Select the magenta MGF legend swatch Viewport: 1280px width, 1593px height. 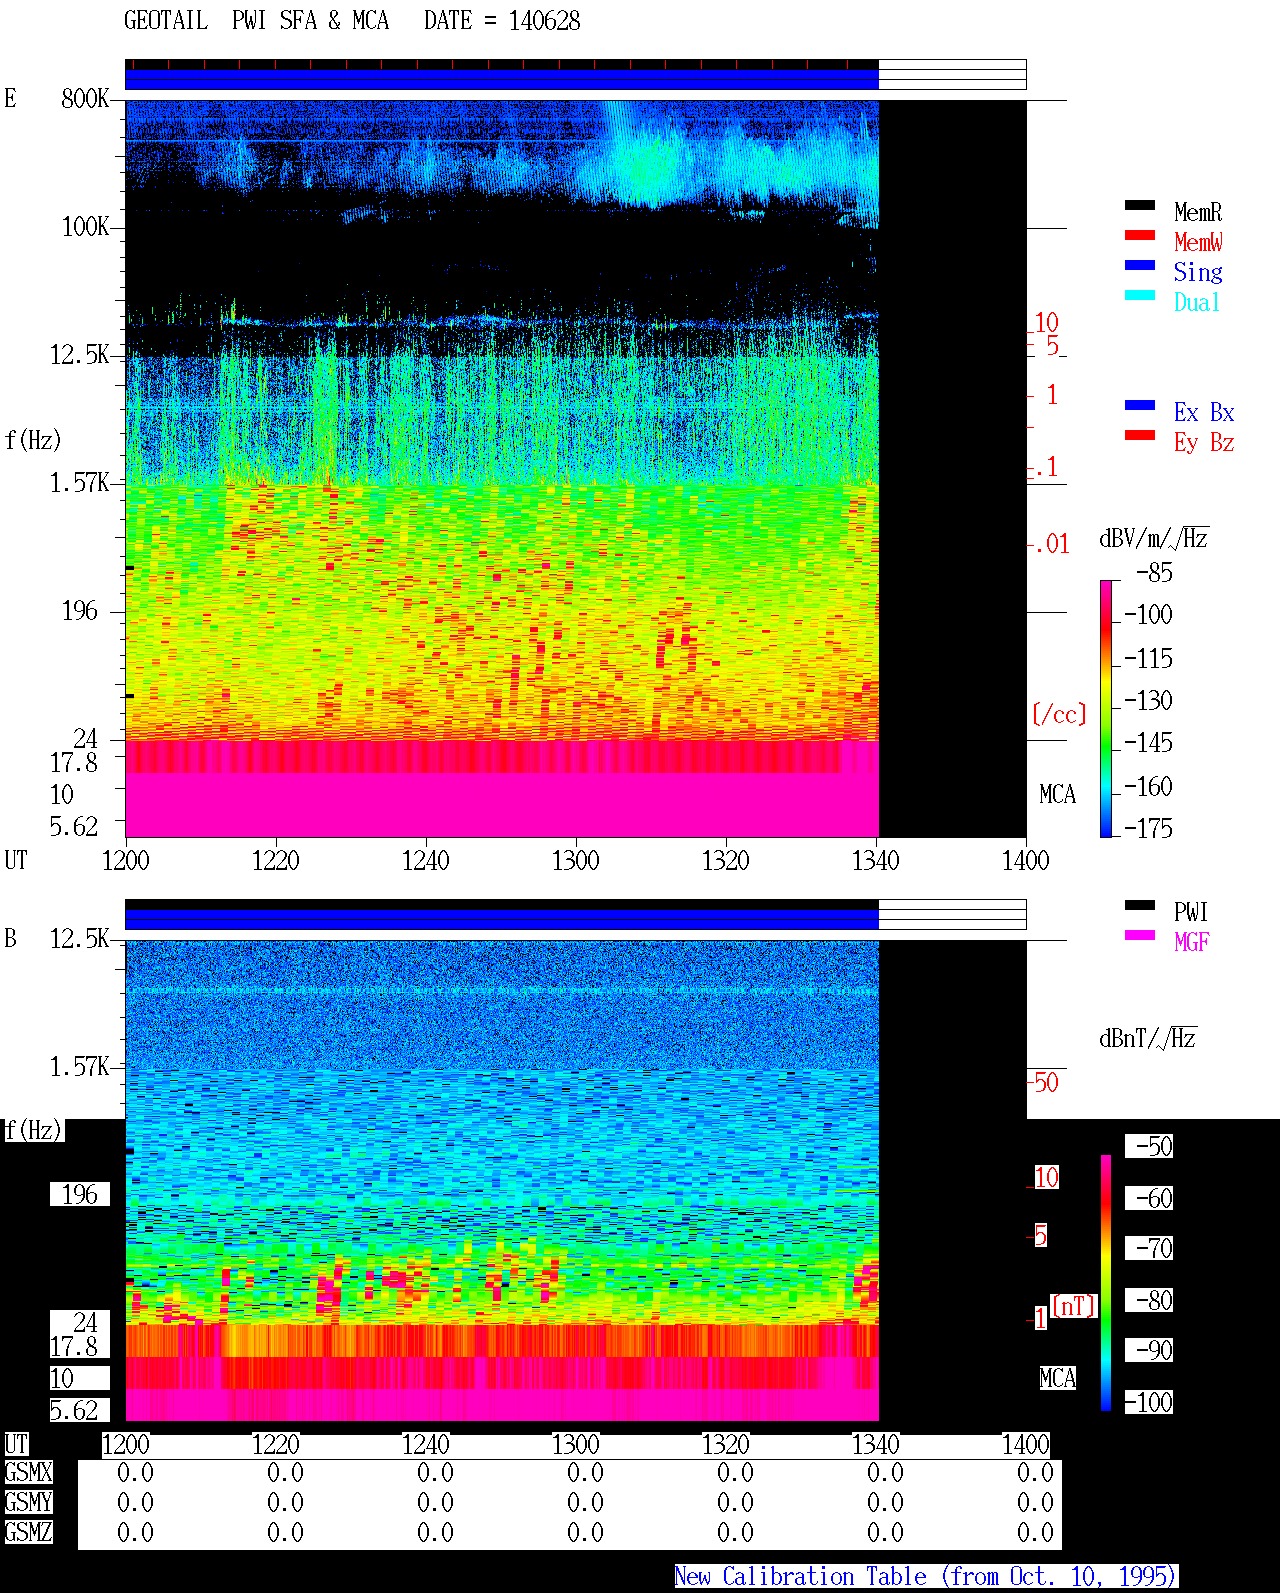pos(1140,935)
